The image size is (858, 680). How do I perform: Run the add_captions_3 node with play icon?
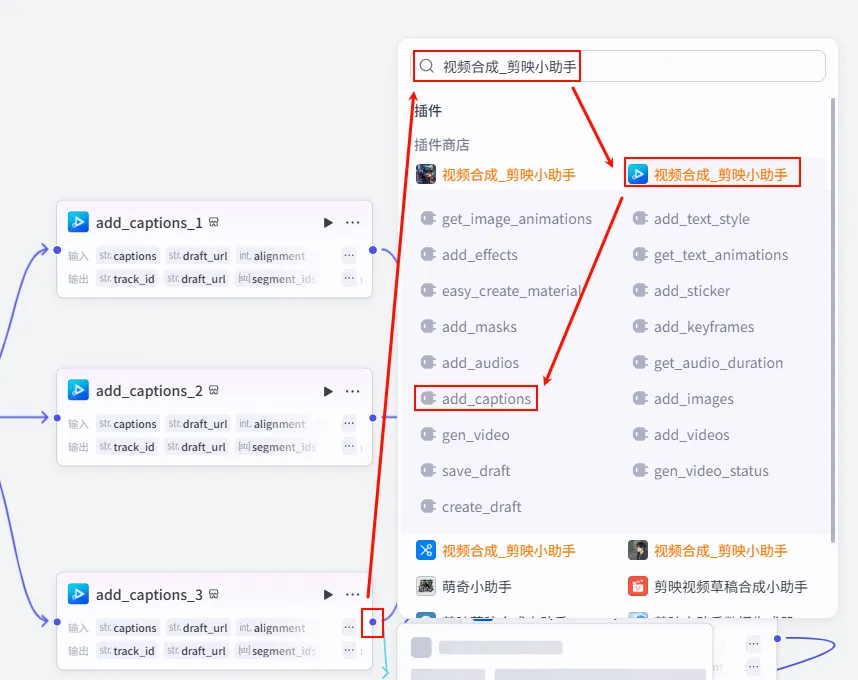click(328, 595)
